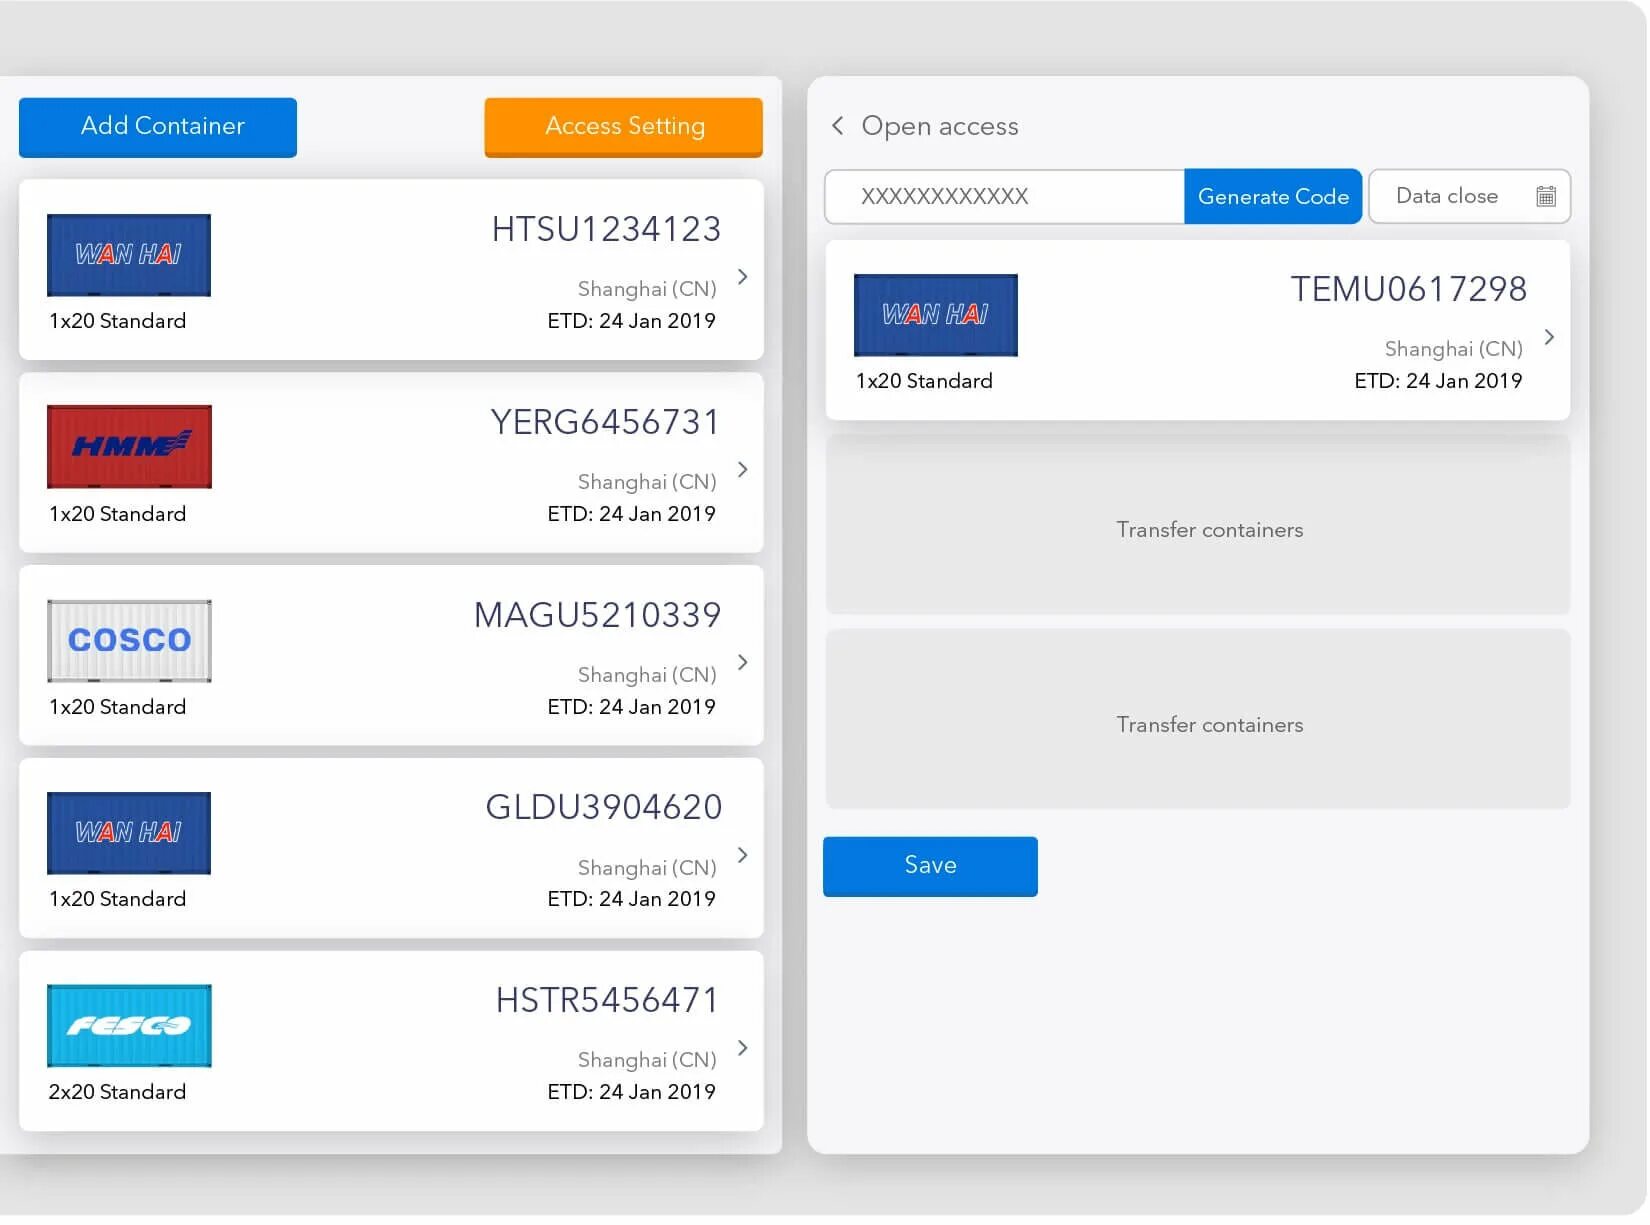Click container number GLDU3904620
1650x1225 pixels.
(603, 808)
